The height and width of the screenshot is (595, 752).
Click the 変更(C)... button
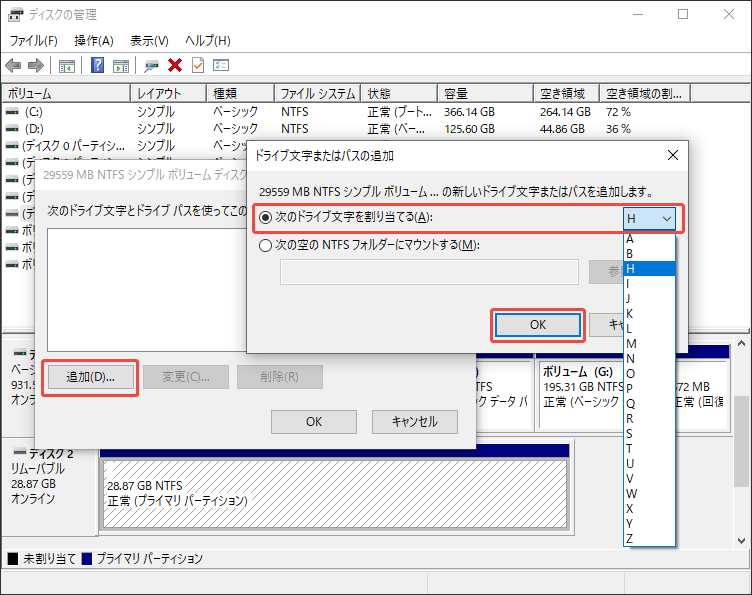(x=186, y=377)
